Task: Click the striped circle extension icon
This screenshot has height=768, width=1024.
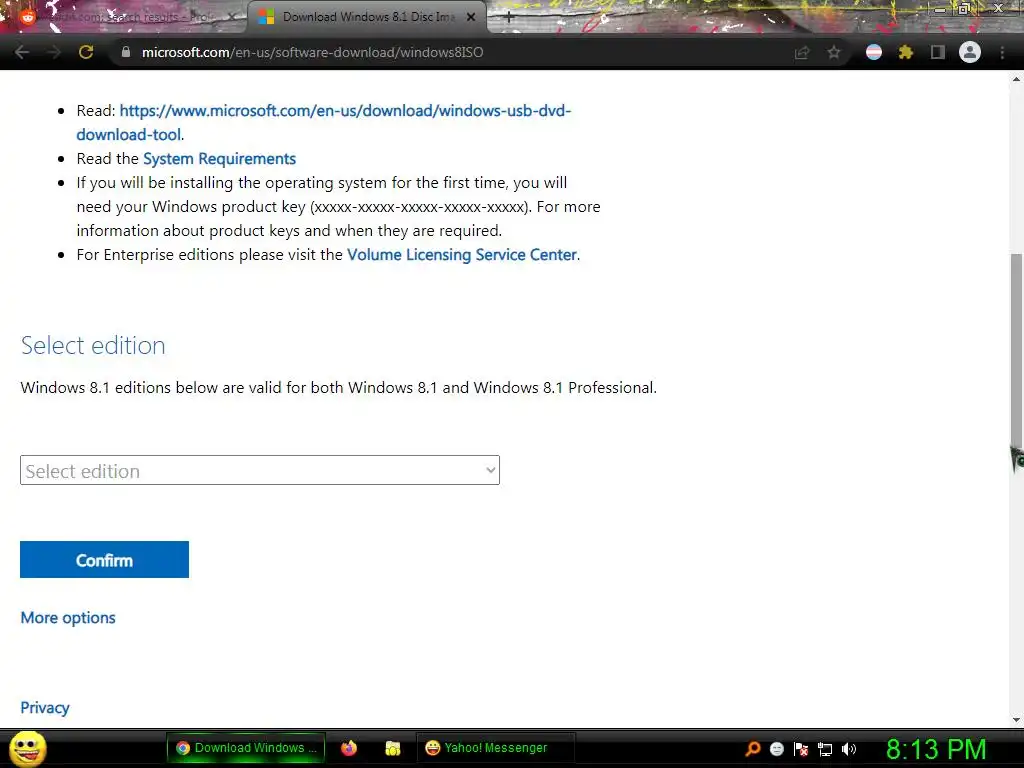Action: [874, 52]
